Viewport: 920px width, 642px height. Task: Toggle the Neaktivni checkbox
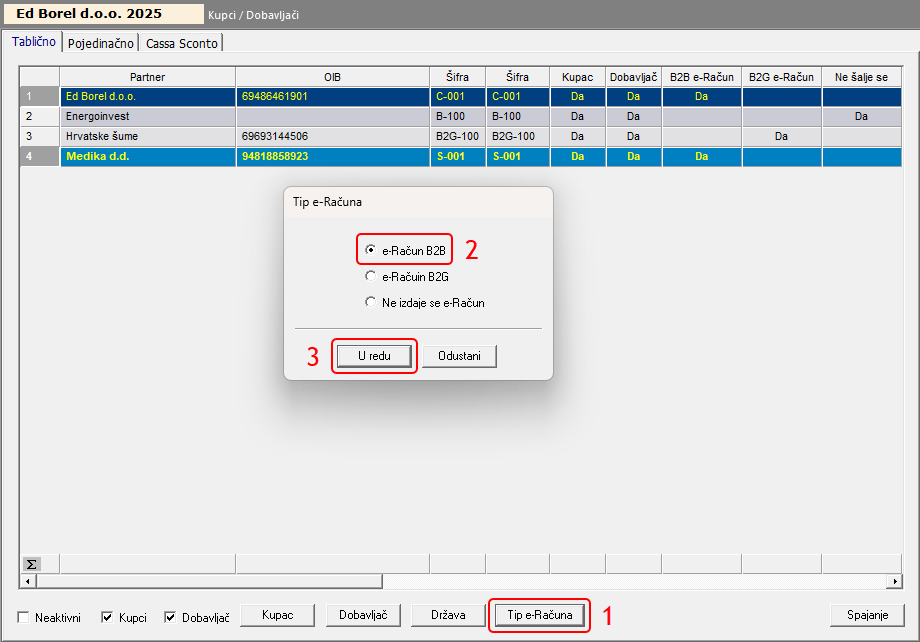coord(25,617)
